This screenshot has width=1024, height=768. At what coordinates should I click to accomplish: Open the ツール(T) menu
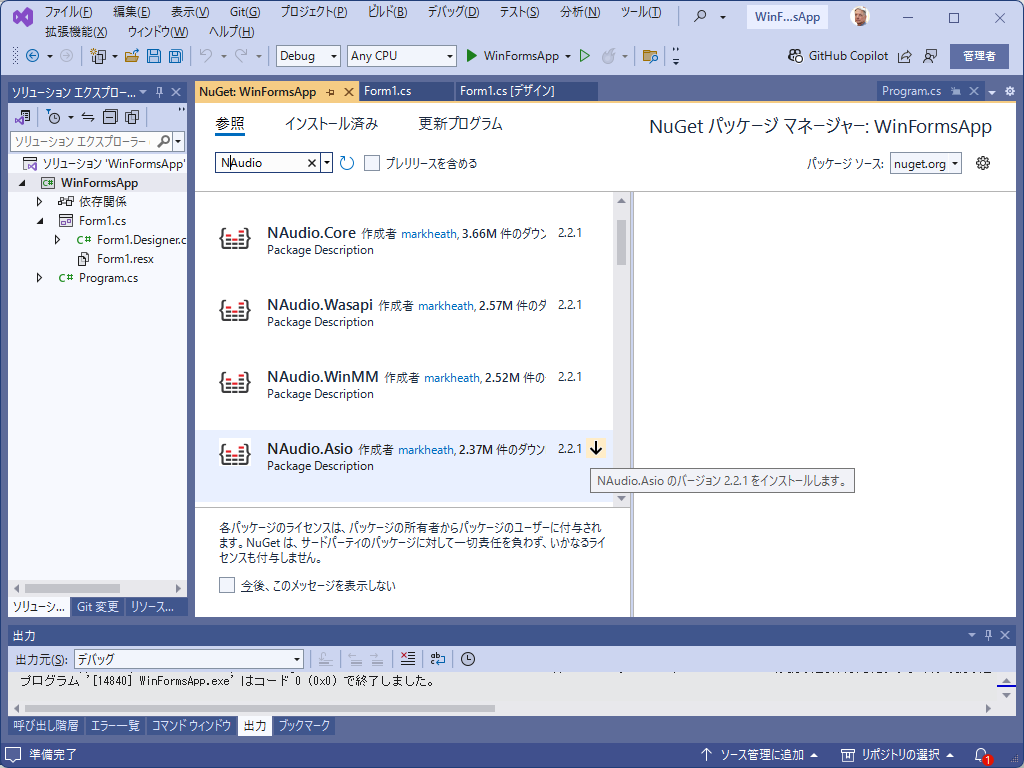[x=641, y=12]
